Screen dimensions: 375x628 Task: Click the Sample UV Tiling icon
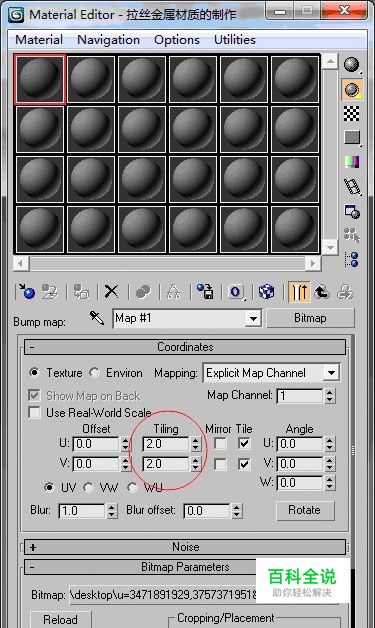click(x=352, y=138)
